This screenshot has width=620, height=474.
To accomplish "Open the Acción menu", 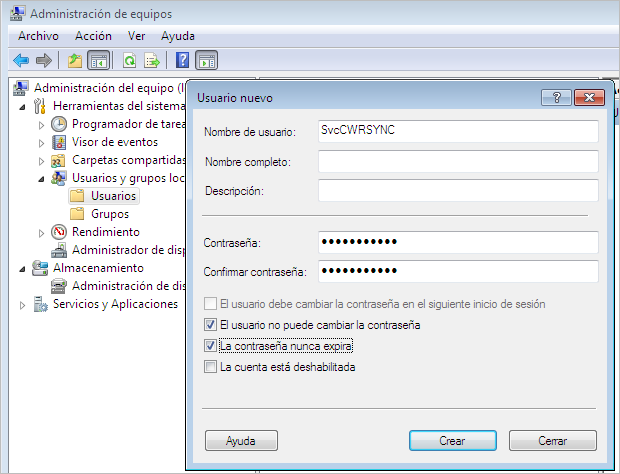I will pos(93,36).
